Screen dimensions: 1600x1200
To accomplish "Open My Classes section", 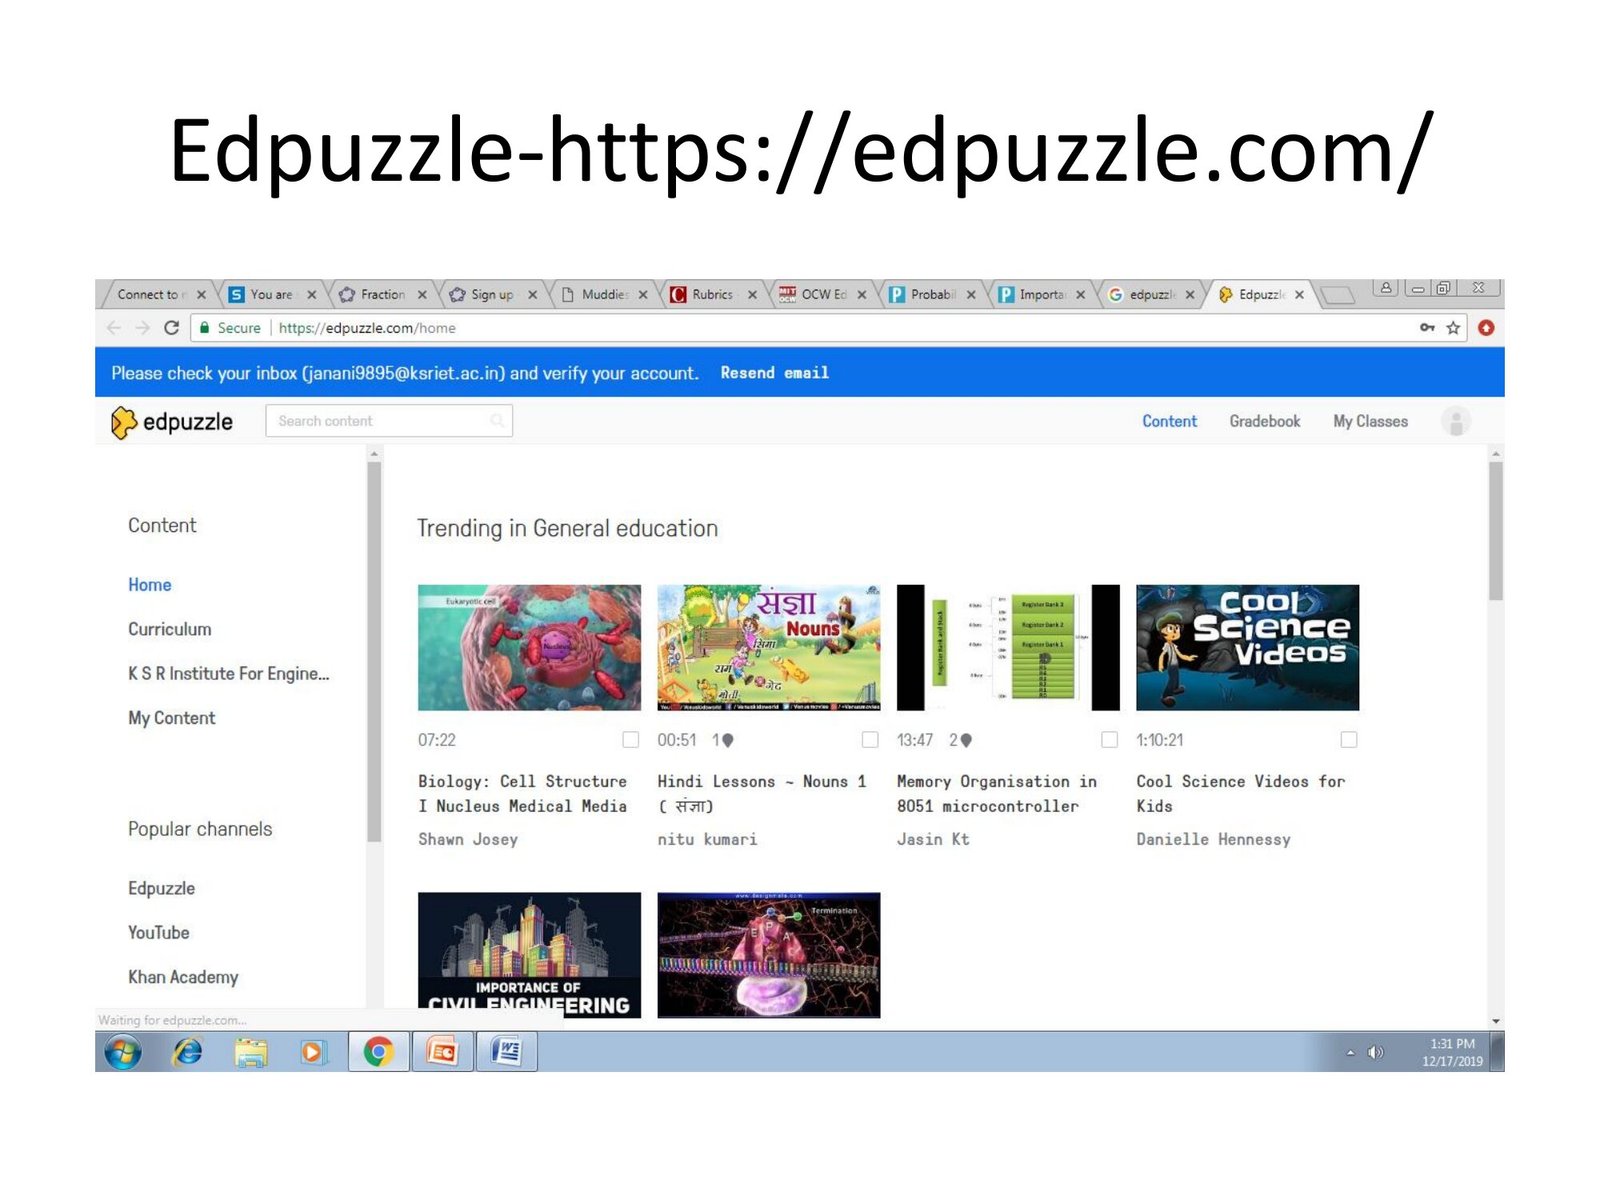I will tap(1370, 422).
